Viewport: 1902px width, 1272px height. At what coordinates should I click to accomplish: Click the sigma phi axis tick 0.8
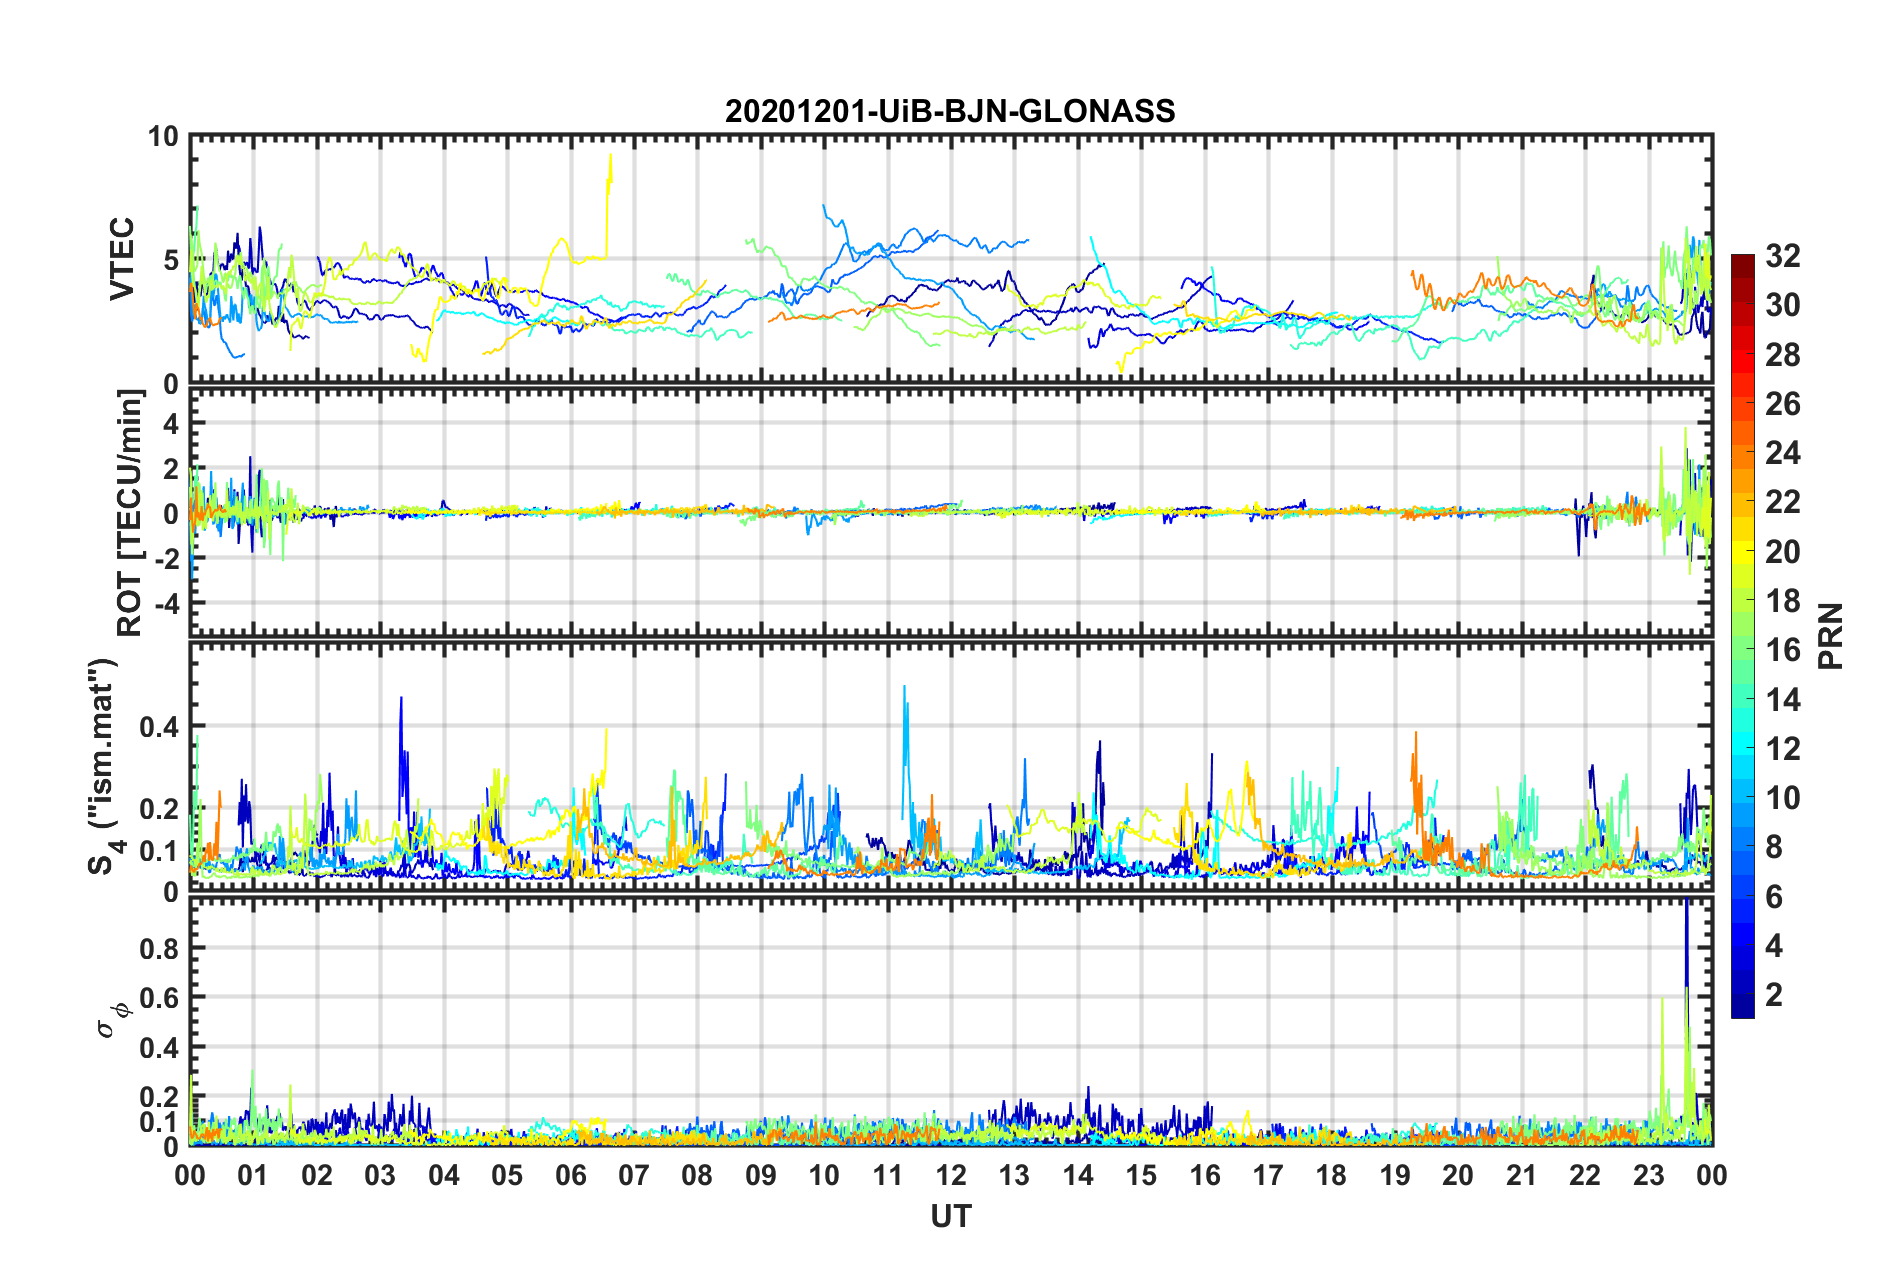(x=159, y=949)
